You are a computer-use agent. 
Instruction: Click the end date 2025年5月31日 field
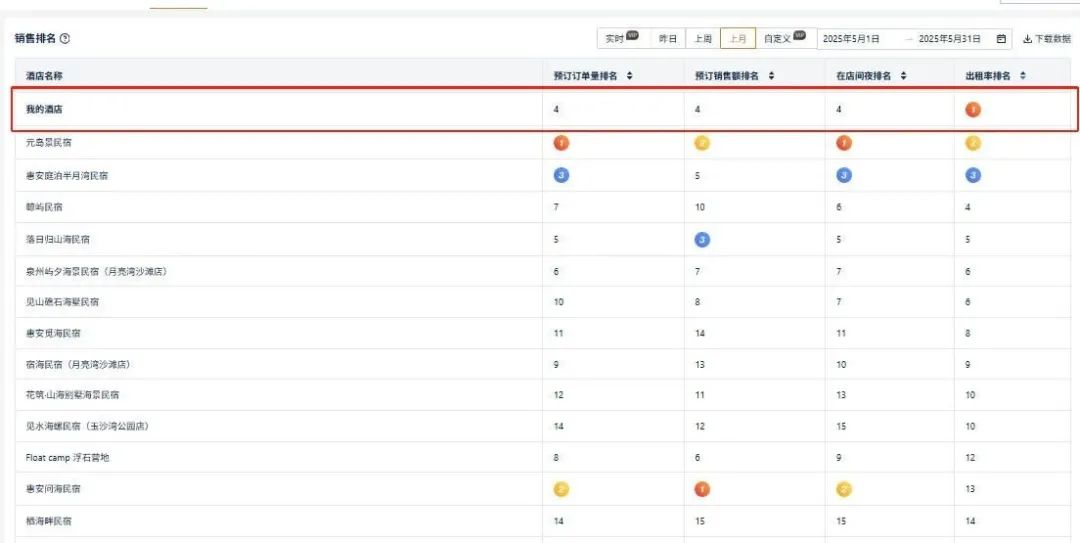click(x=949, y=39)
